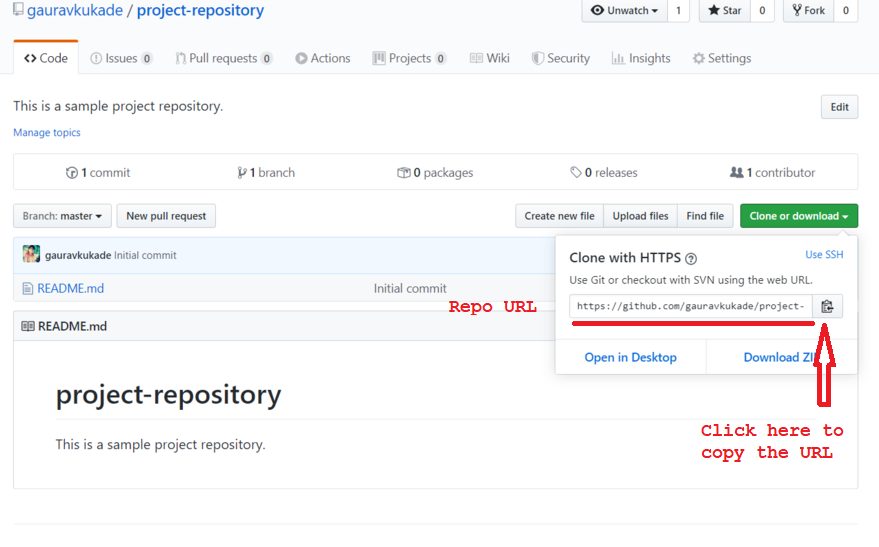View the 1 branch list
The image size is (879, 547).
(266, 173)
